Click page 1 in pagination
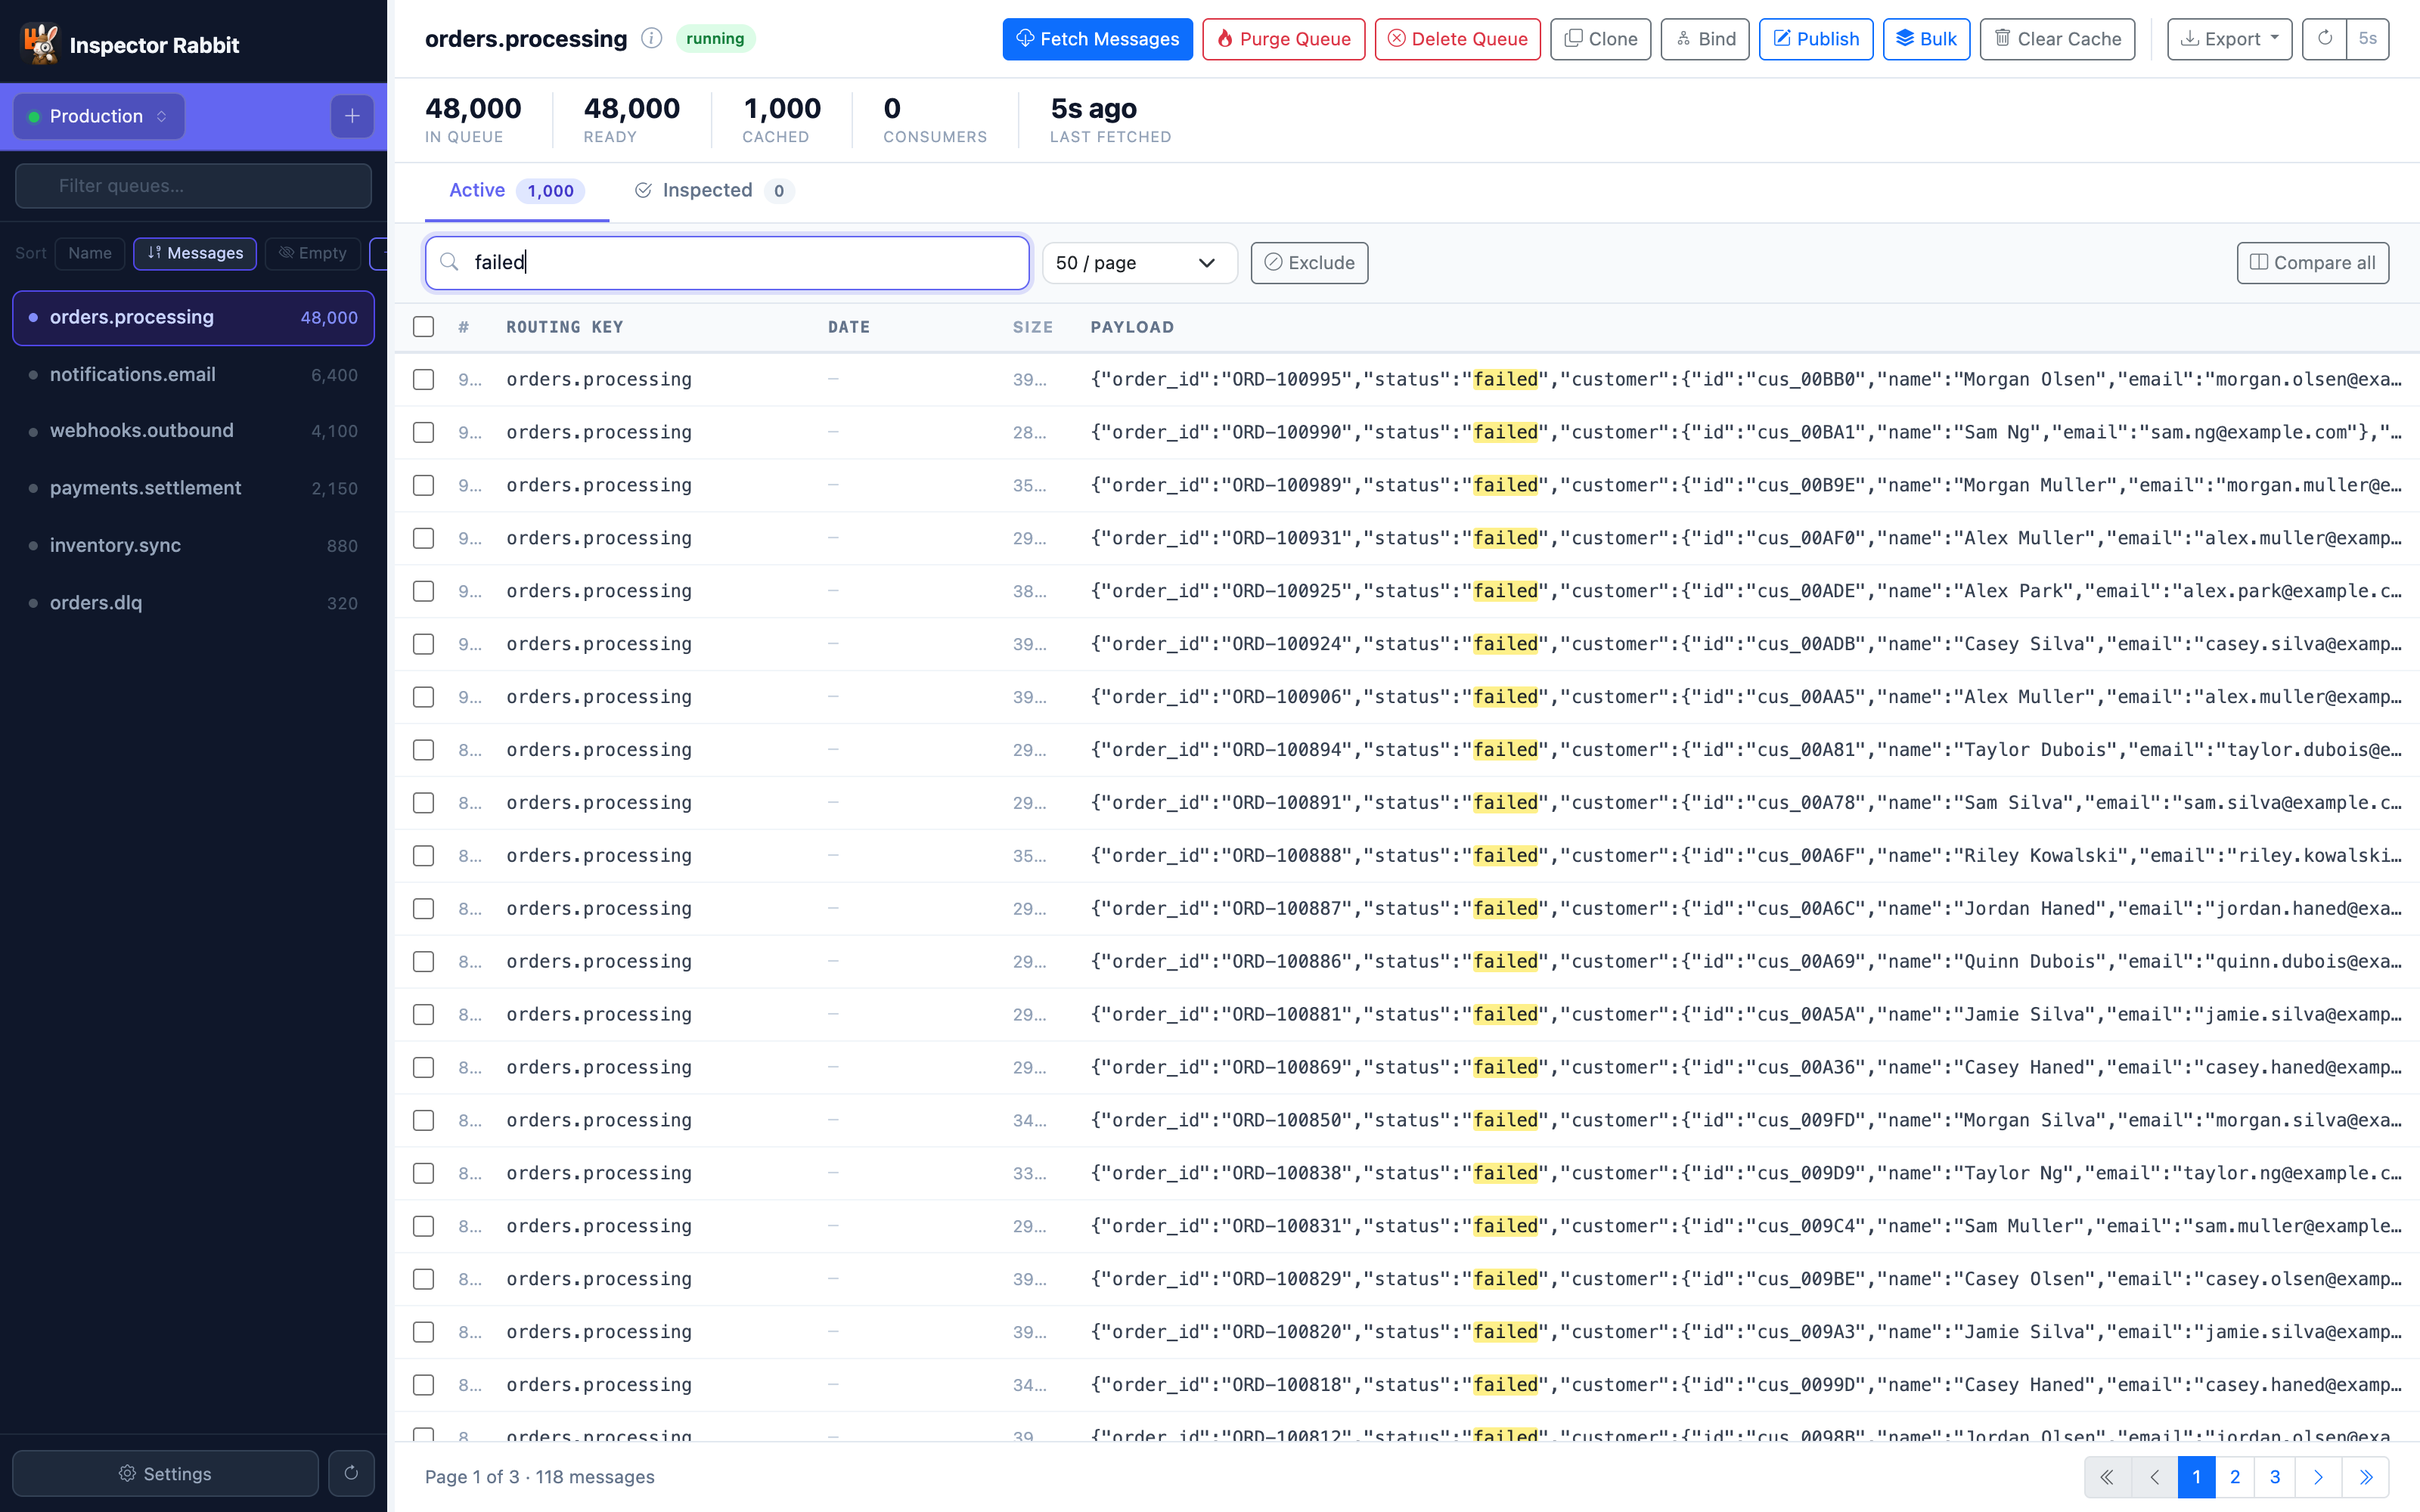The image size is (2420, 1512). point(2196,1477)
